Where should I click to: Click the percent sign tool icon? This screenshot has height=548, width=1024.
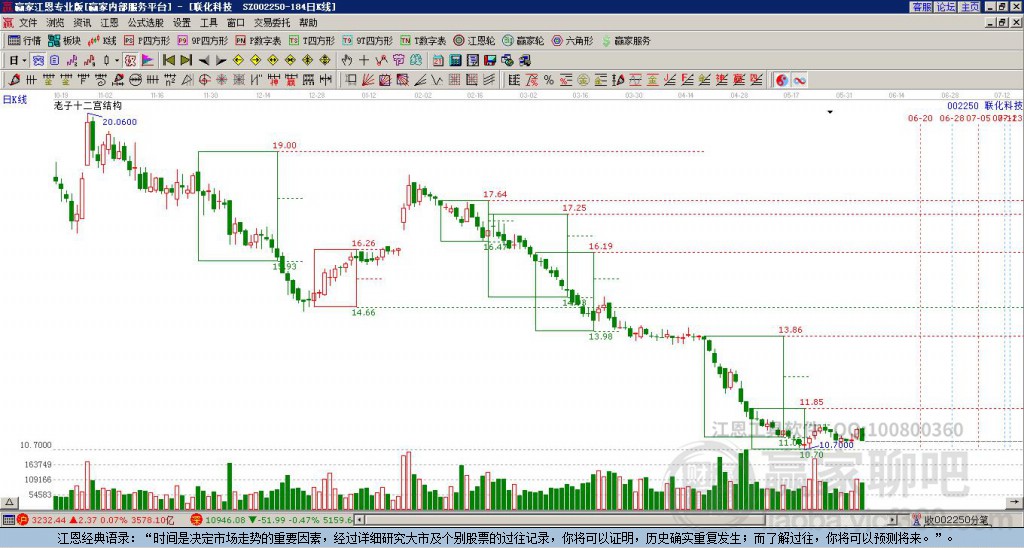click(x=549, y=80)
